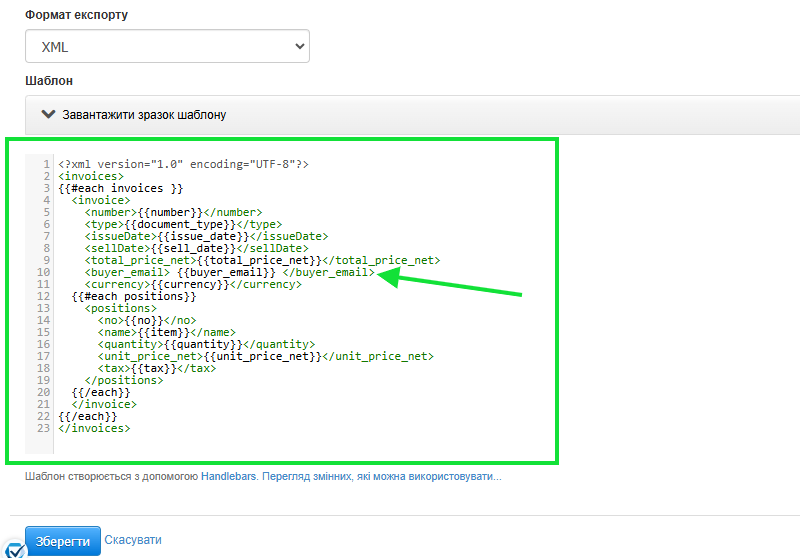Viewport: 800px width, 558px height.
Task: Open the Перегляд змінних link
Action: click(x=381, y=477)
